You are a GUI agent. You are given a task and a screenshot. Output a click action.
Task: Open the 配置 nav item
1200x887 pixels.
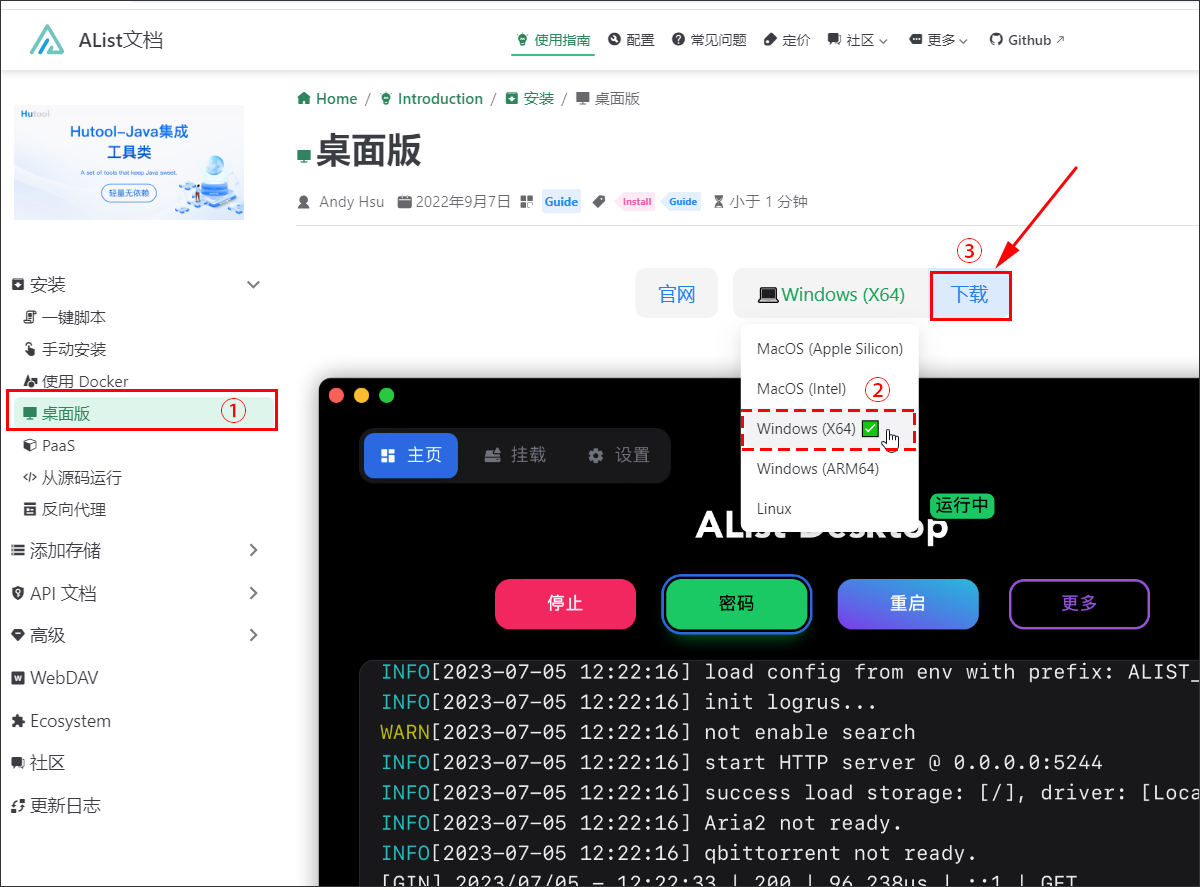tap(631, 40)
